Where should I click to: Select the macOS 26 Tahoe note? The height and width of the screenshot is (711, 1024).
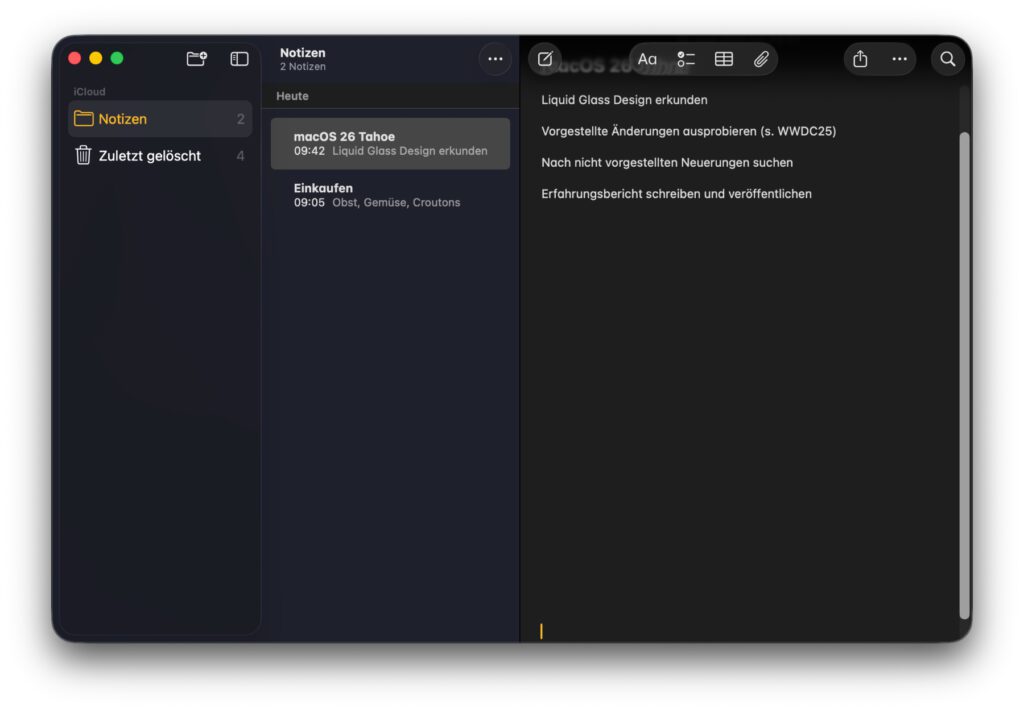pyautogui.click(x=390, y=143)
